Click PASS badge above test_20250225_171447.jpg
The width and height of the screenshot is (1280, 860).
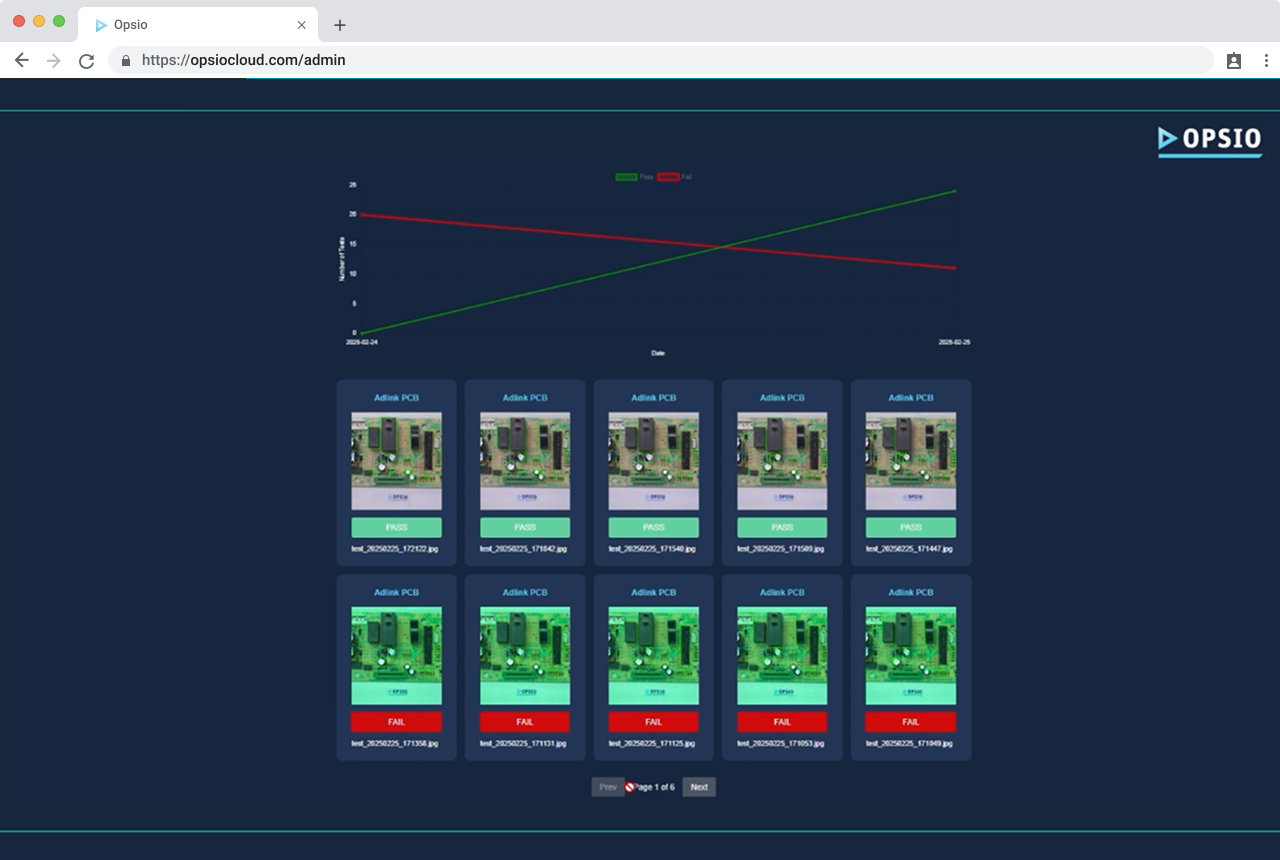tap(911, 527)
